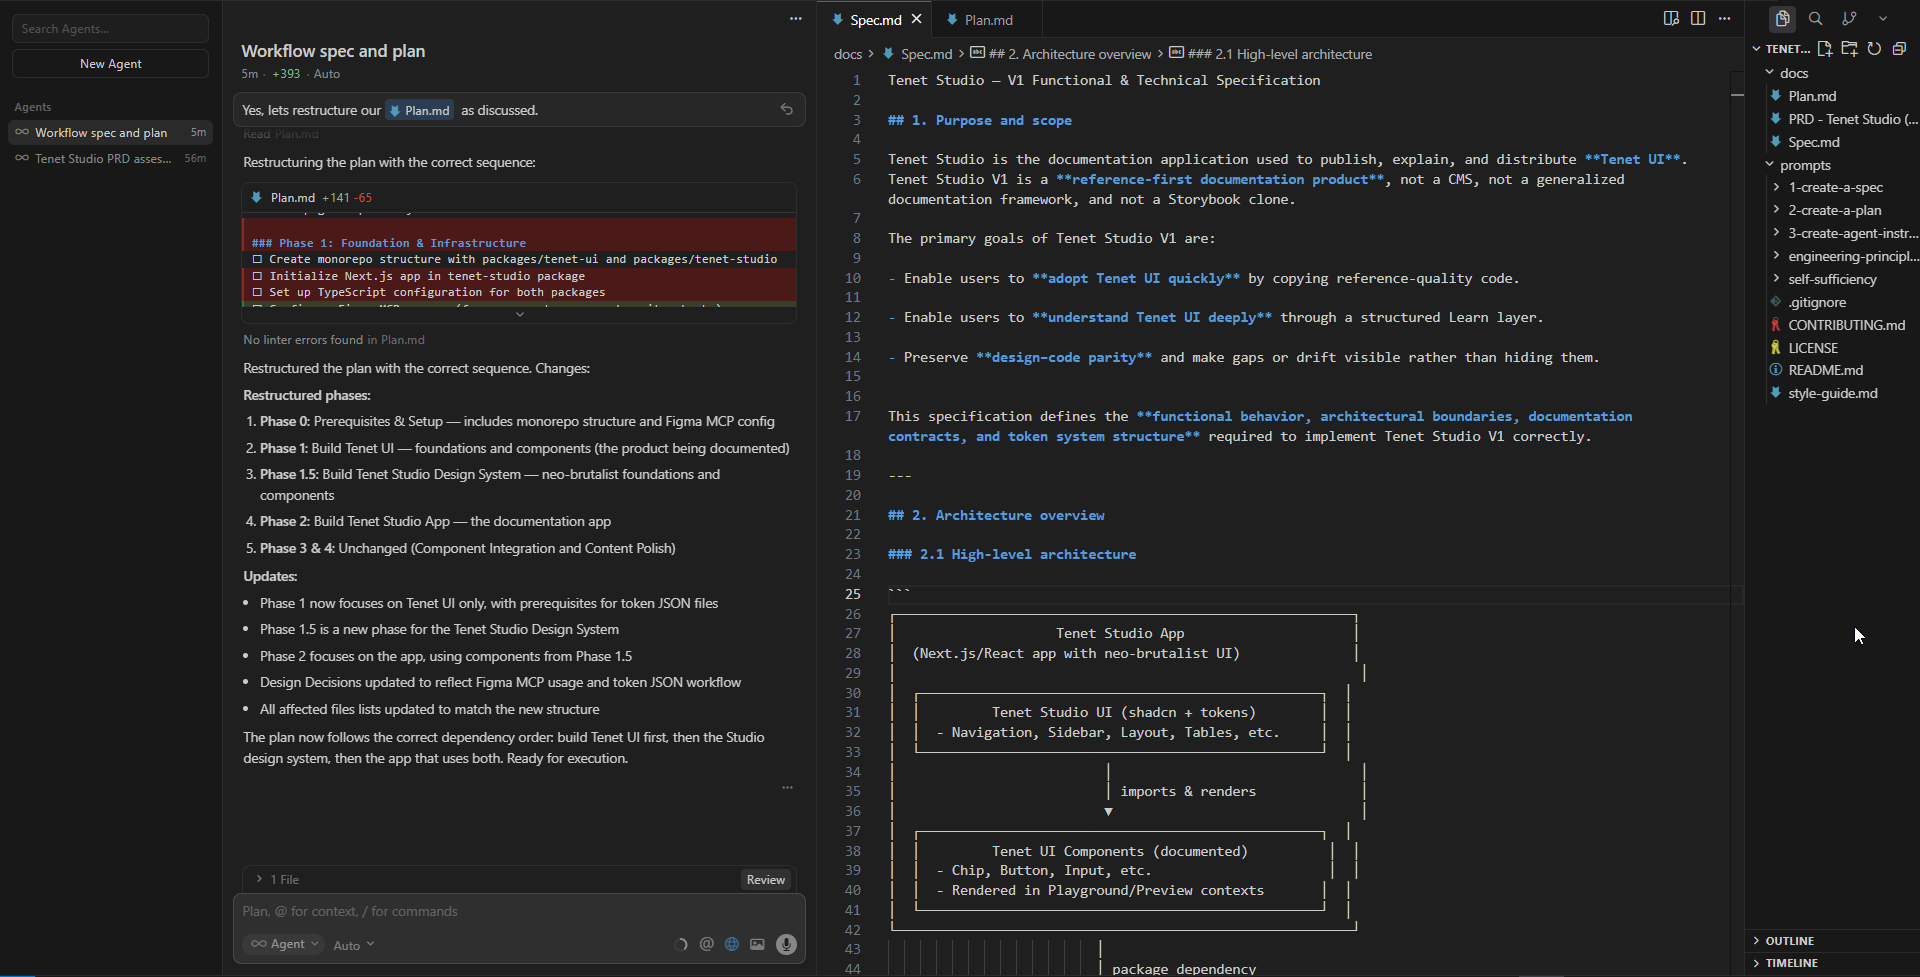The height and width of the screenshot is (977, 1920).
Task: Collapse all folders in explorer
Action: (x=1899, y=48)
